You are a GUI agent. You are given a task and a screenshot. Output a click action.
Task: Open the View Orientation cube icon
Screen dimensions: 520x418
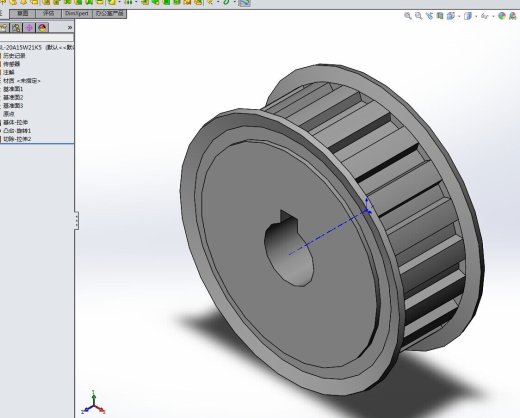451,16
